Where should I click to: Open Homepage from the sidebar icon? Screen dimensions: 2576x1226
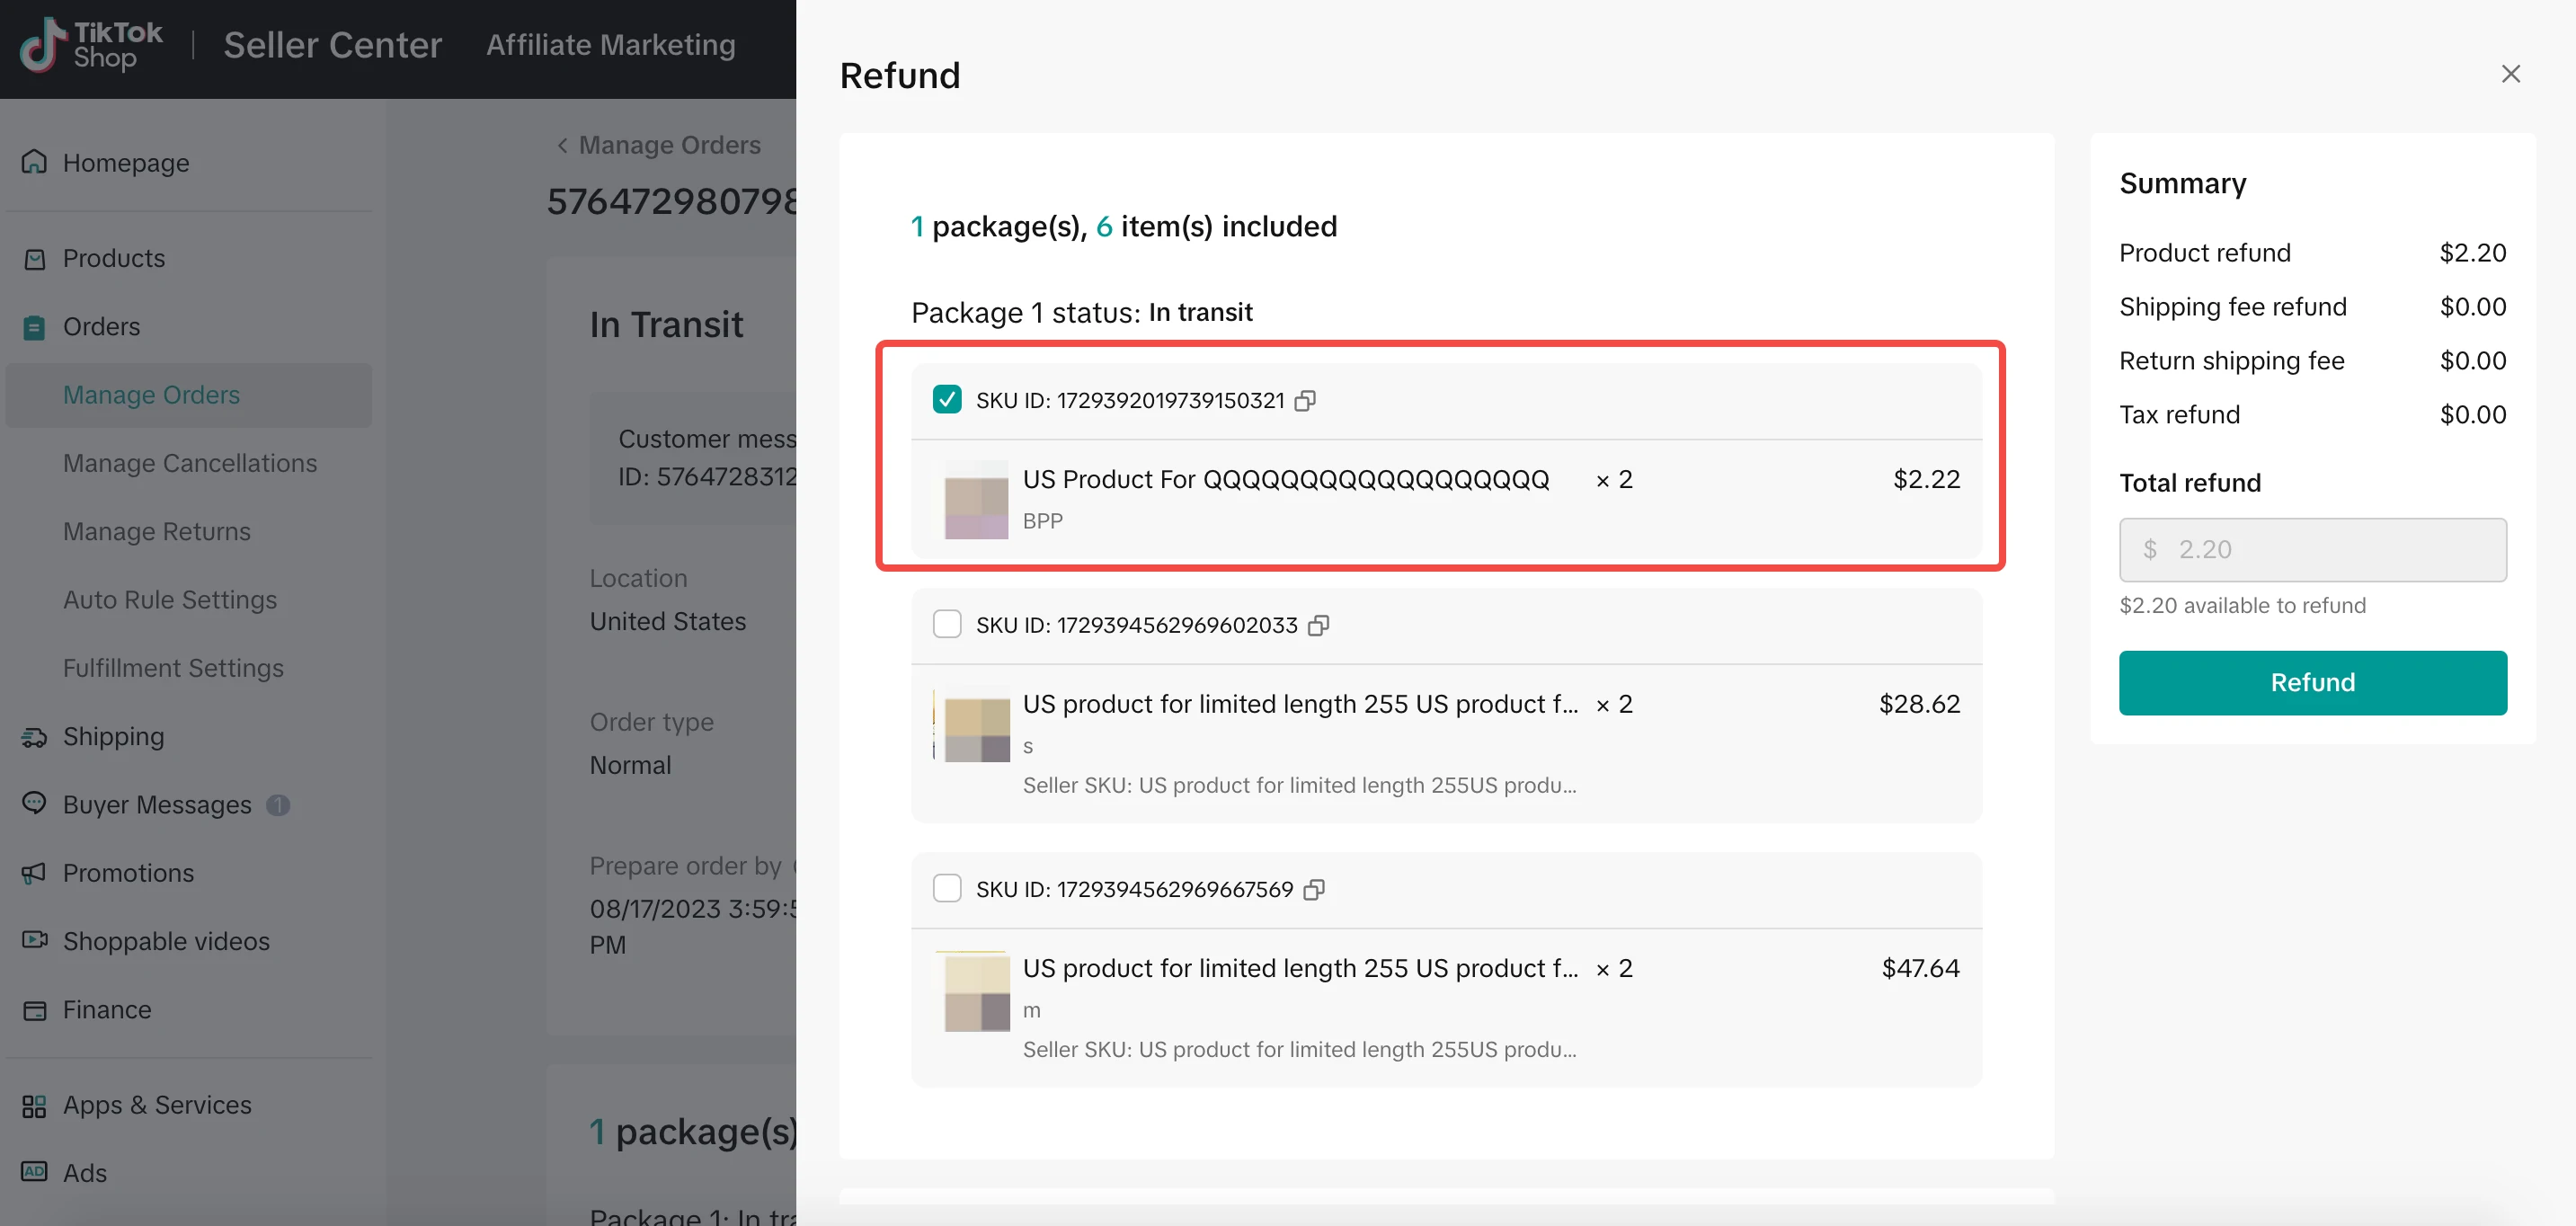click(34, 162)
